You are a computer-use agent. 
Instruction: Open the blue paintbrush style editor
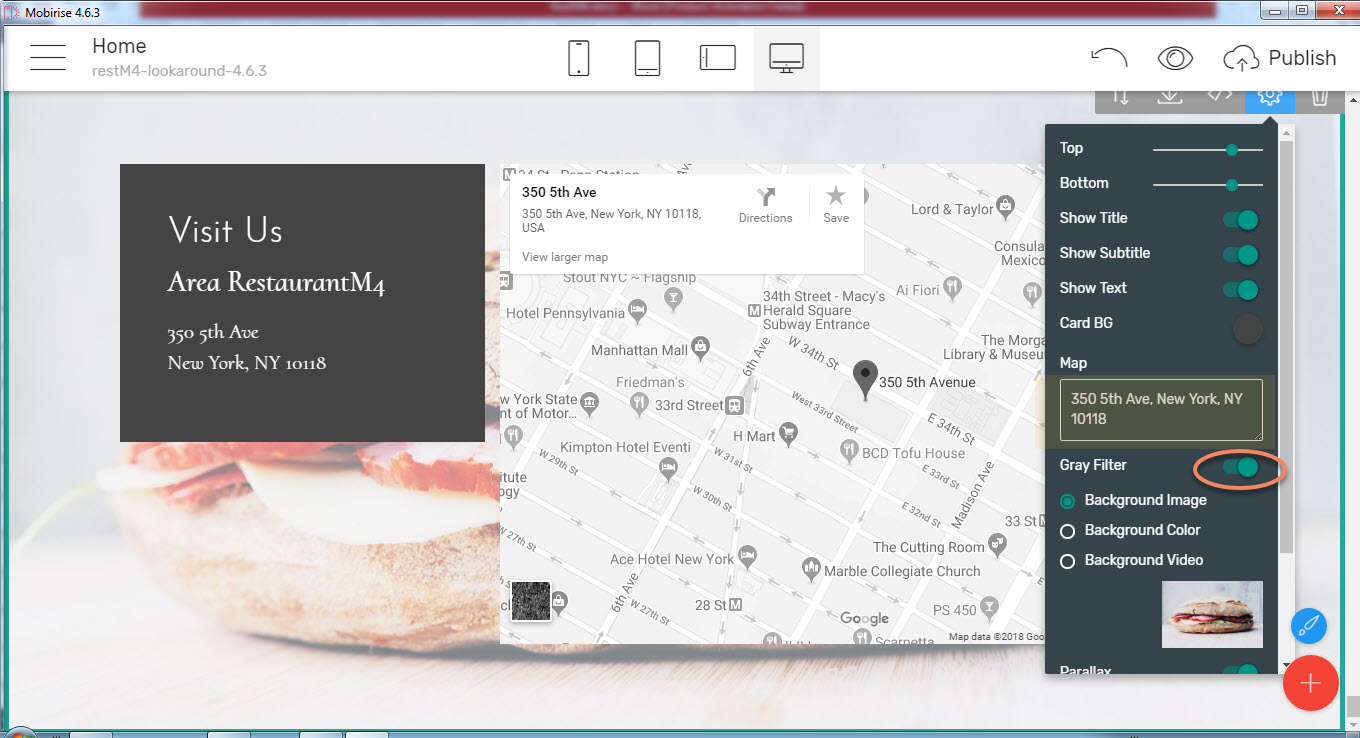click(x=1308, y=626)
